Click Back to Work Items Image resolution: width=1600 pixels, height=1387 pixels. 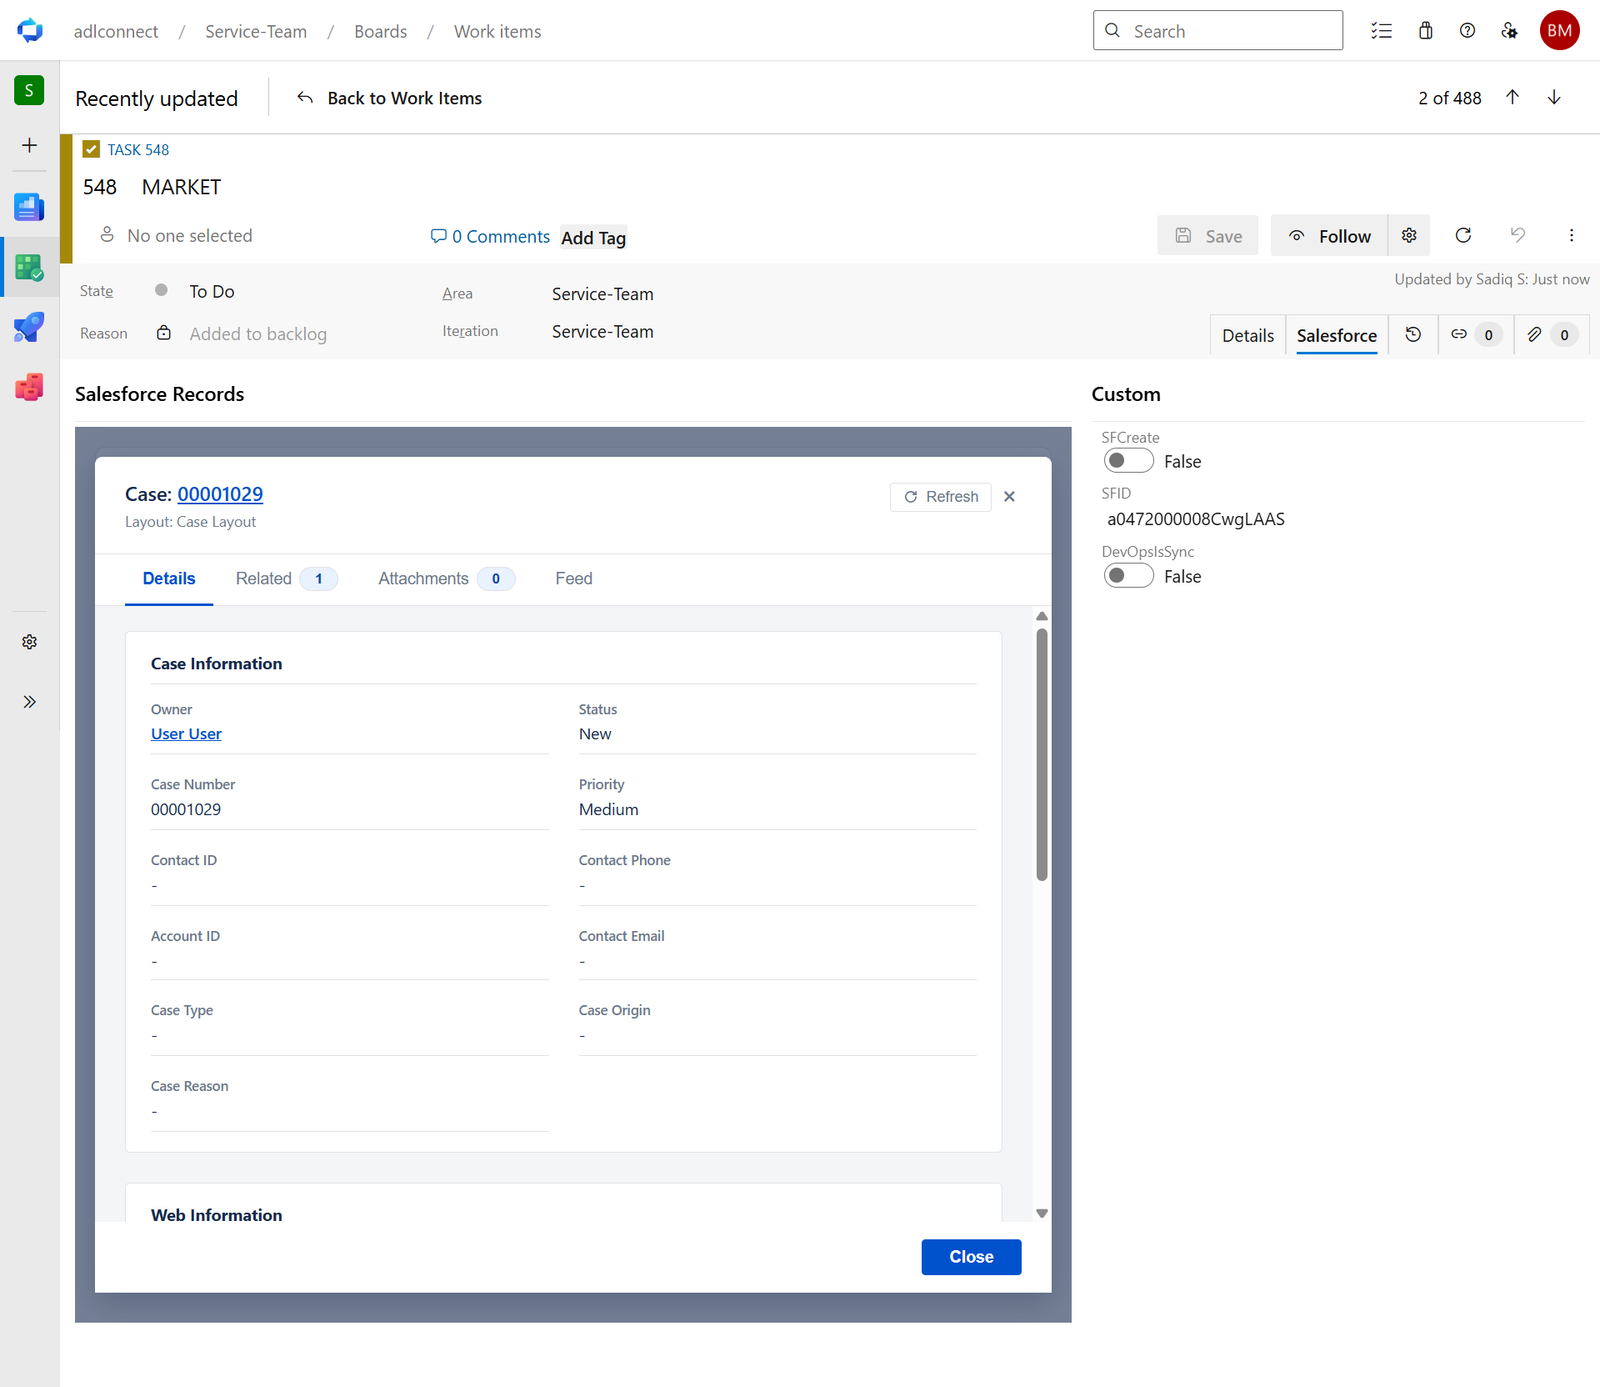[389, 98]
